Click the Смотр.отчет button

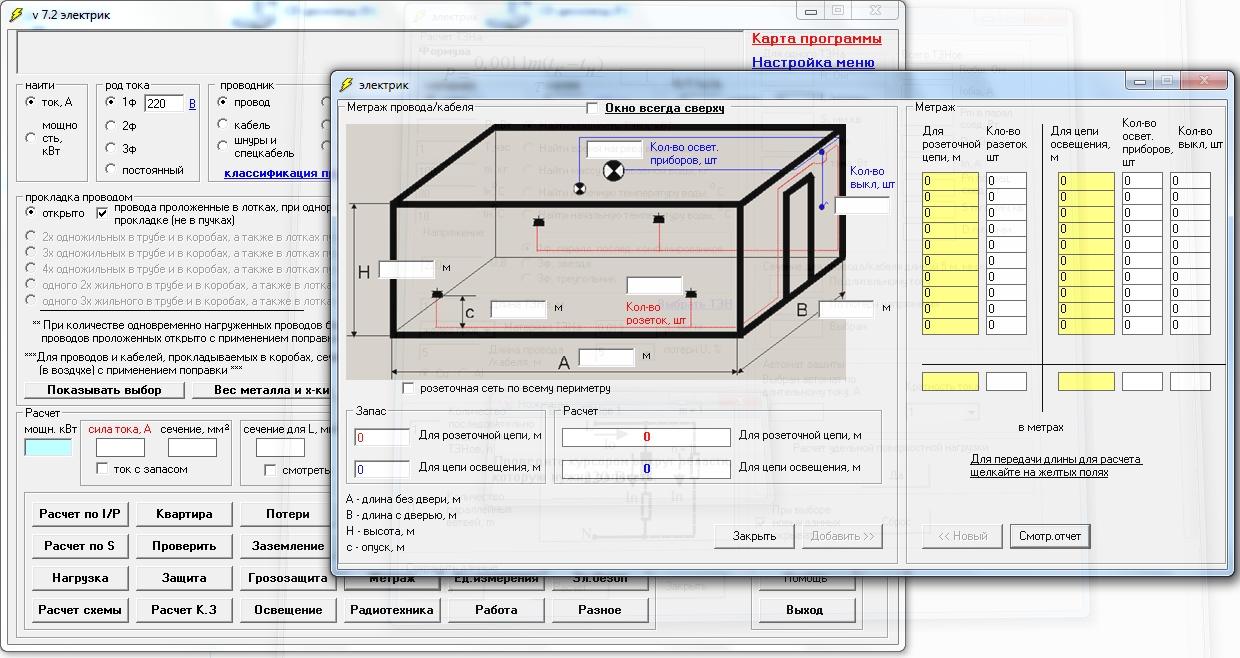[1049, 536]
